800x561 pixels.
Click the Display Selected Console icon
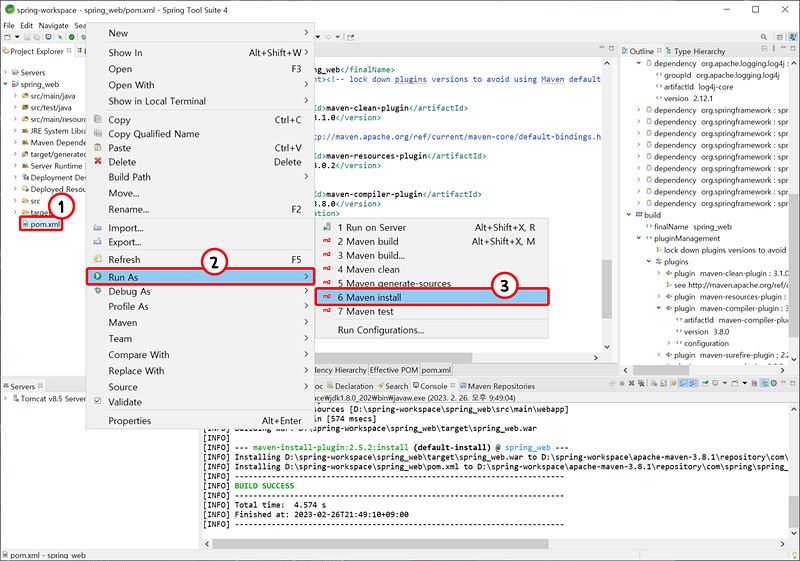coord(715,383)
